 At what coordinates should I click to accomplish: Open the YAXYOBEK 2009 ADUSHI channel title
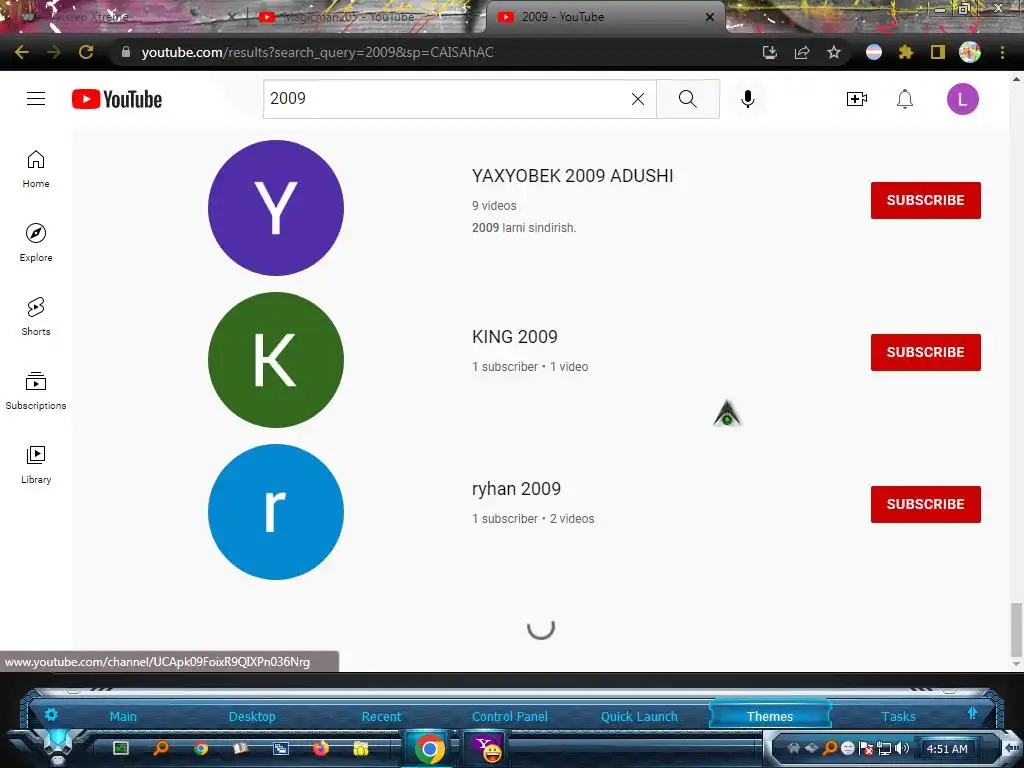[x=572, y=176]
